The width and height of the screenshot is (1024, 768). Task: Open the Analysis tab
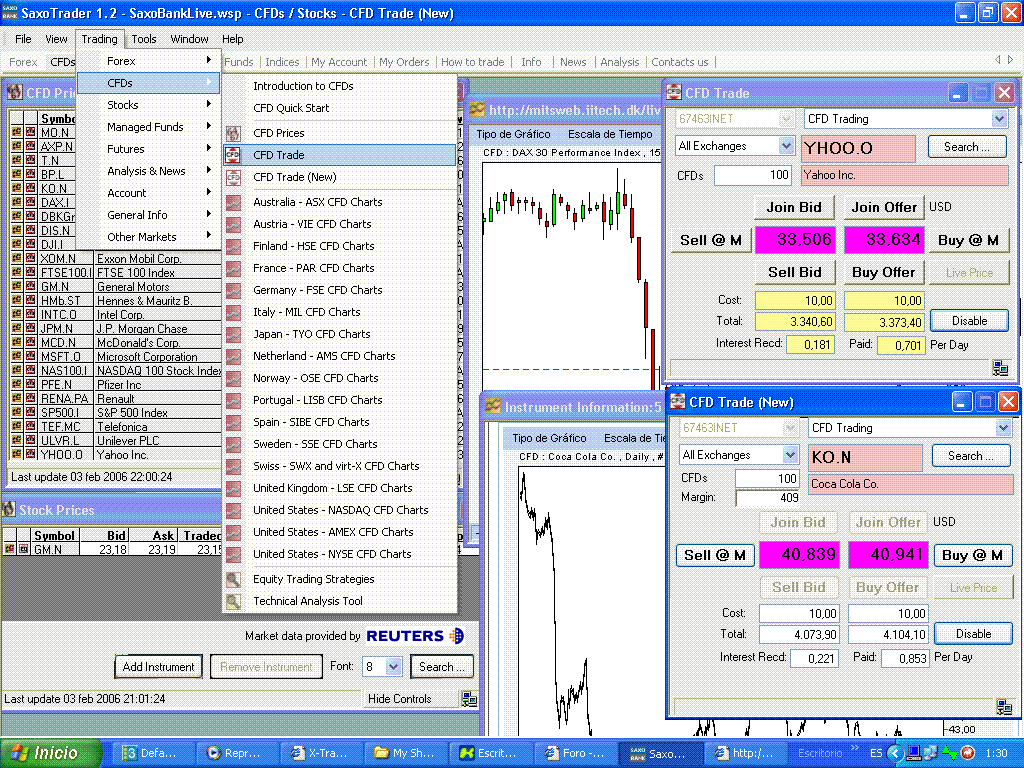click(x=619, y=62)
